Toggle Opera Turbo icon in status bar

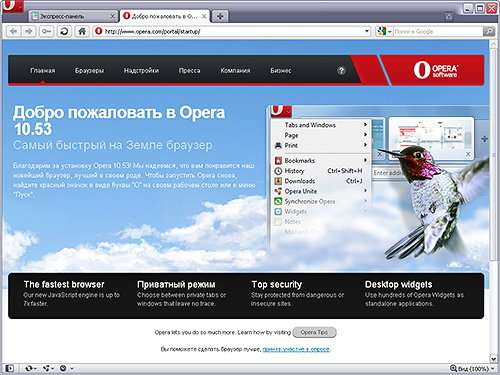coord(63,368)
